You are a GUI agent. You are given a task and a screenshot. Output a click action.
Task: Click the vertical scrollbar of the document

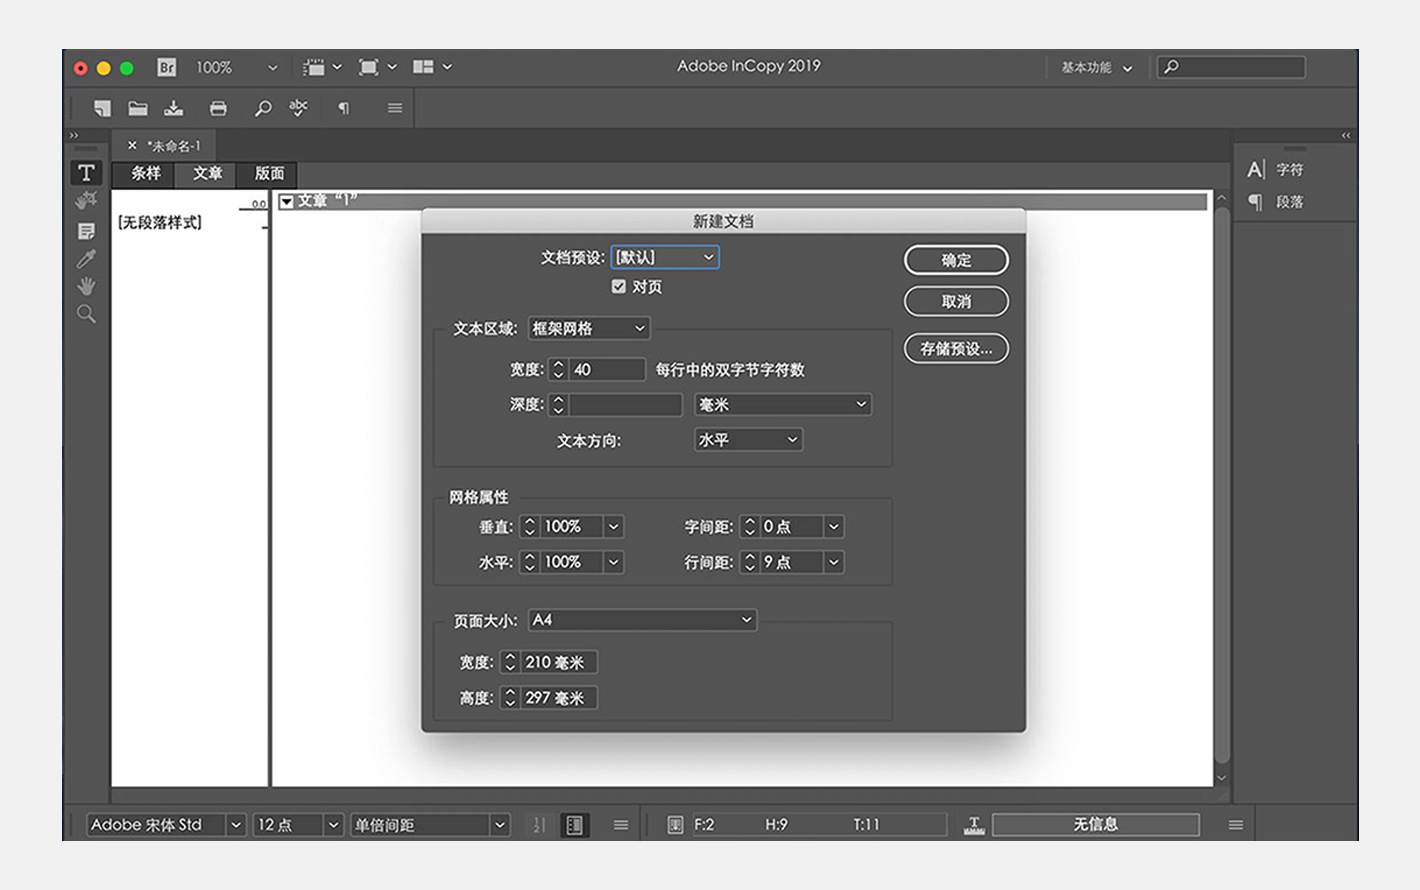point(1221,488)
